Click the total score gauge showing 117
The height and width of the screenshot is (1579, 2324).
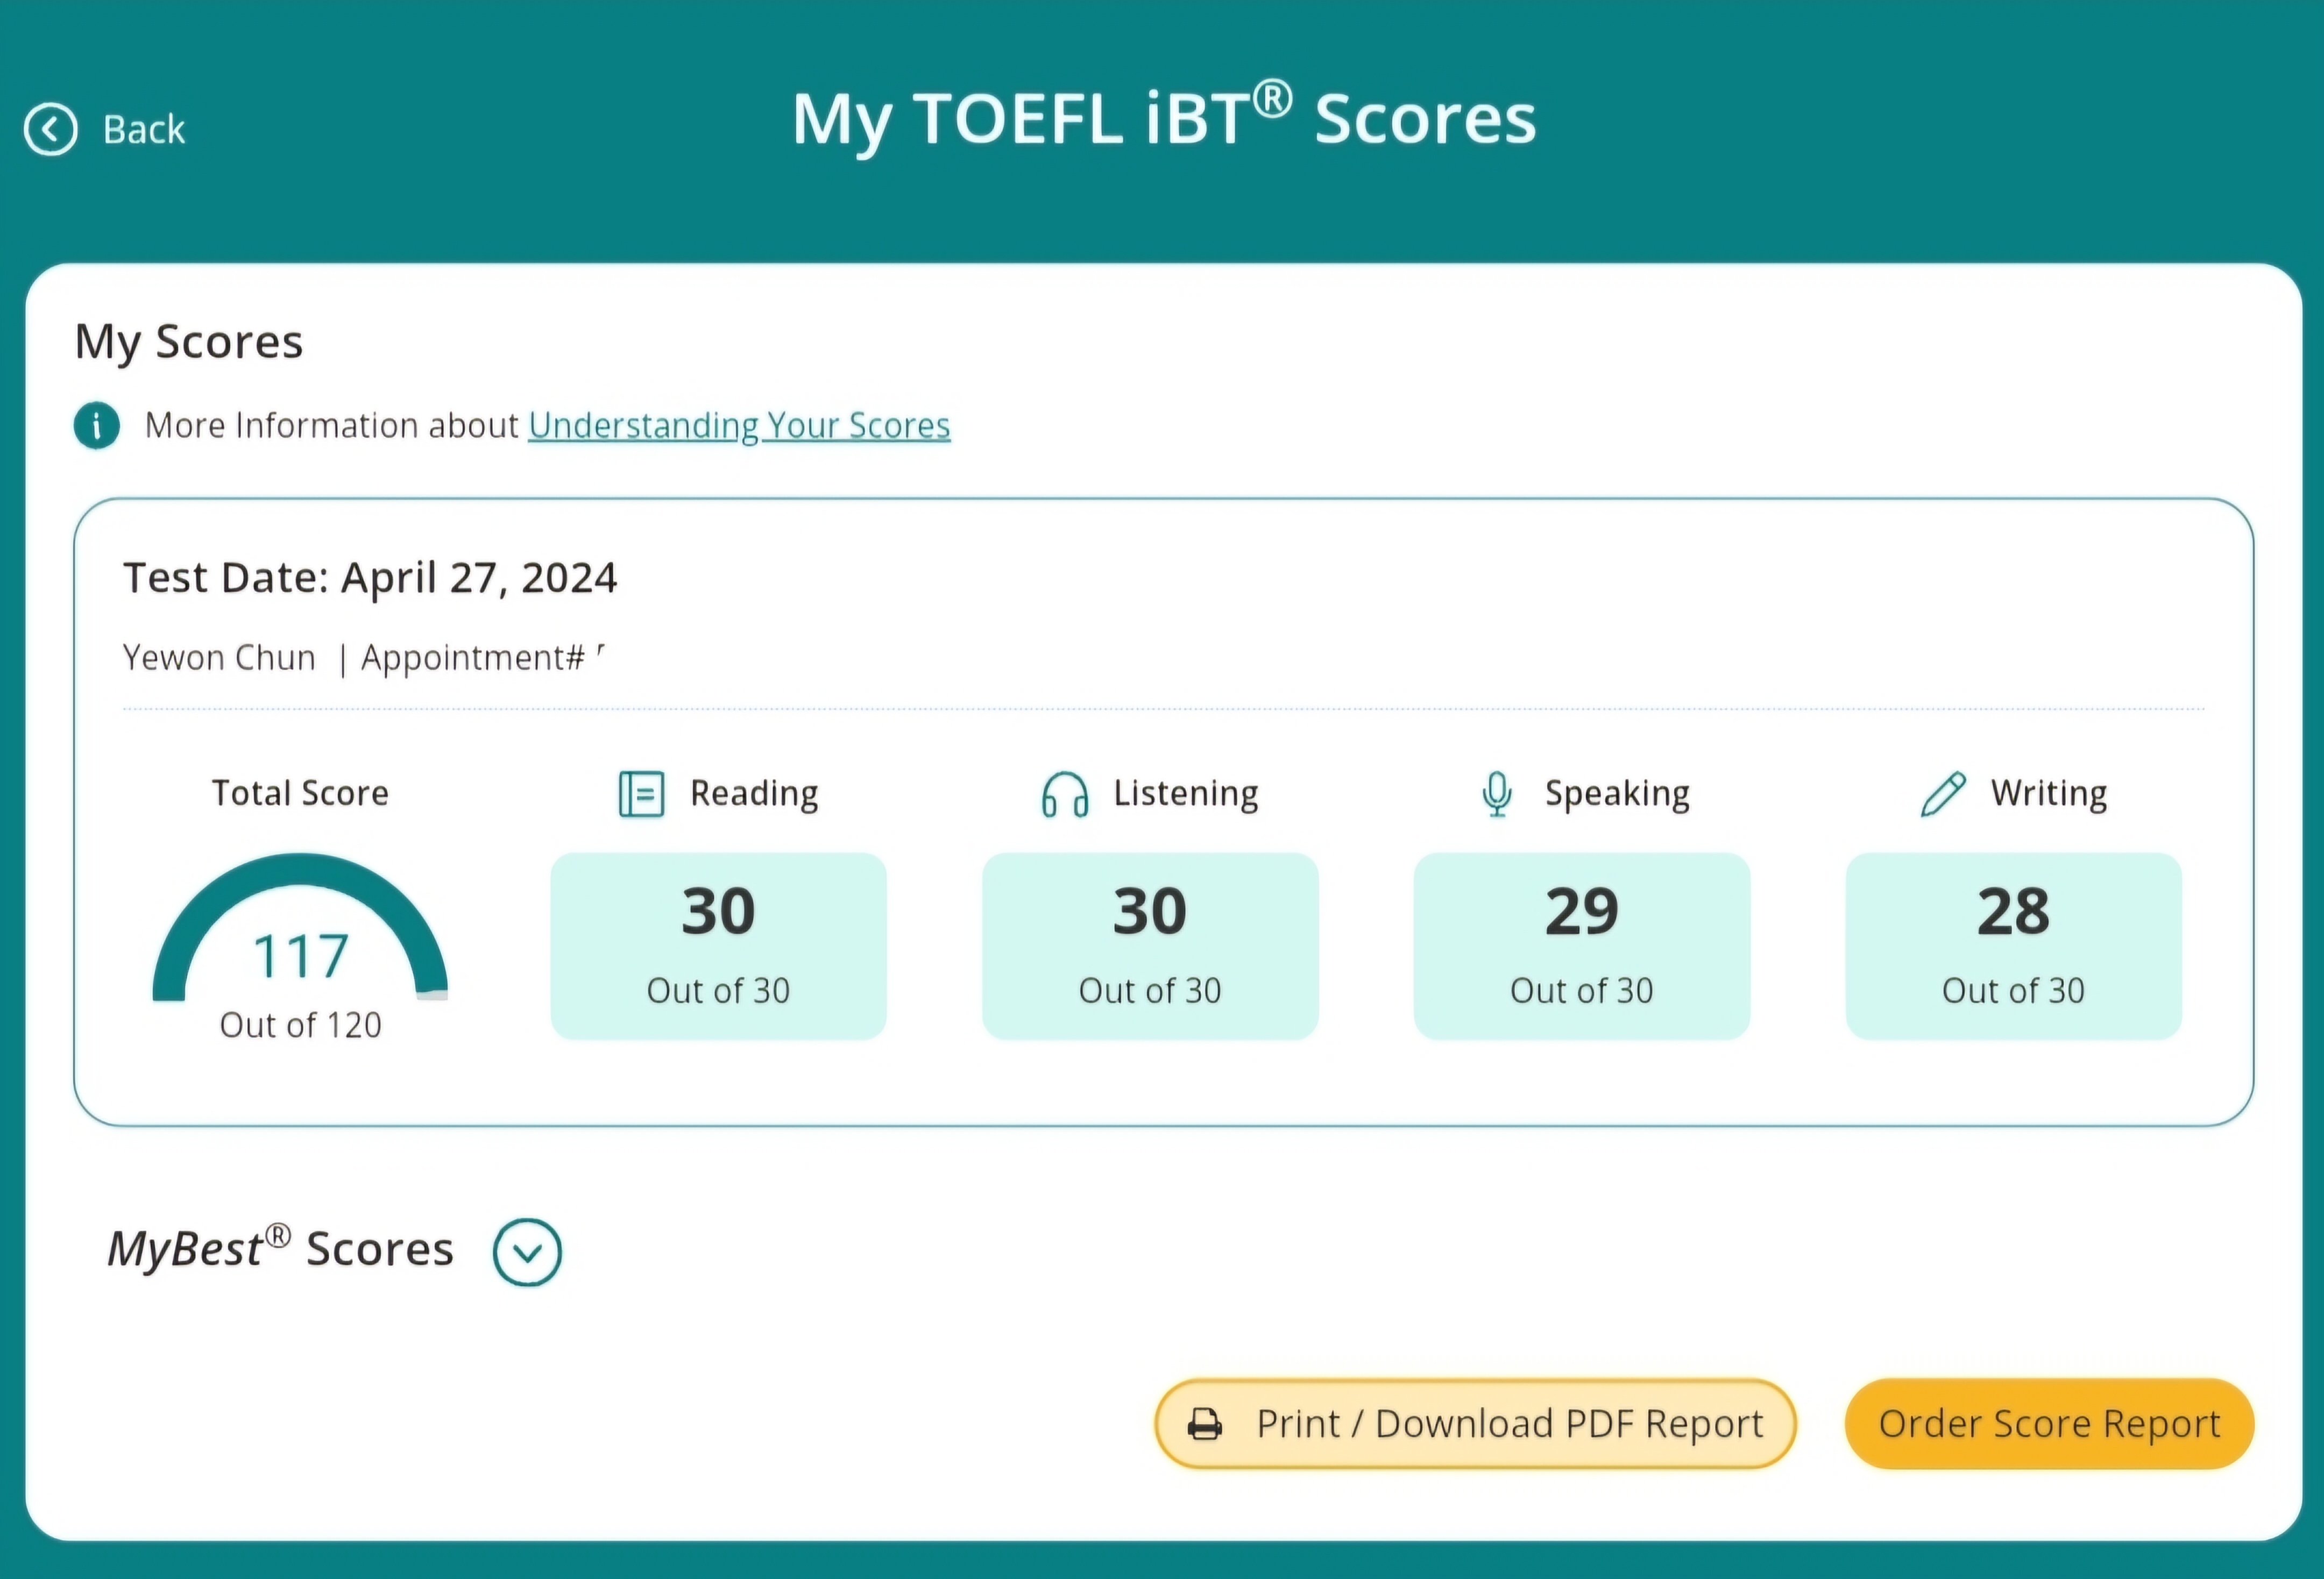click(x=300, y=928)
